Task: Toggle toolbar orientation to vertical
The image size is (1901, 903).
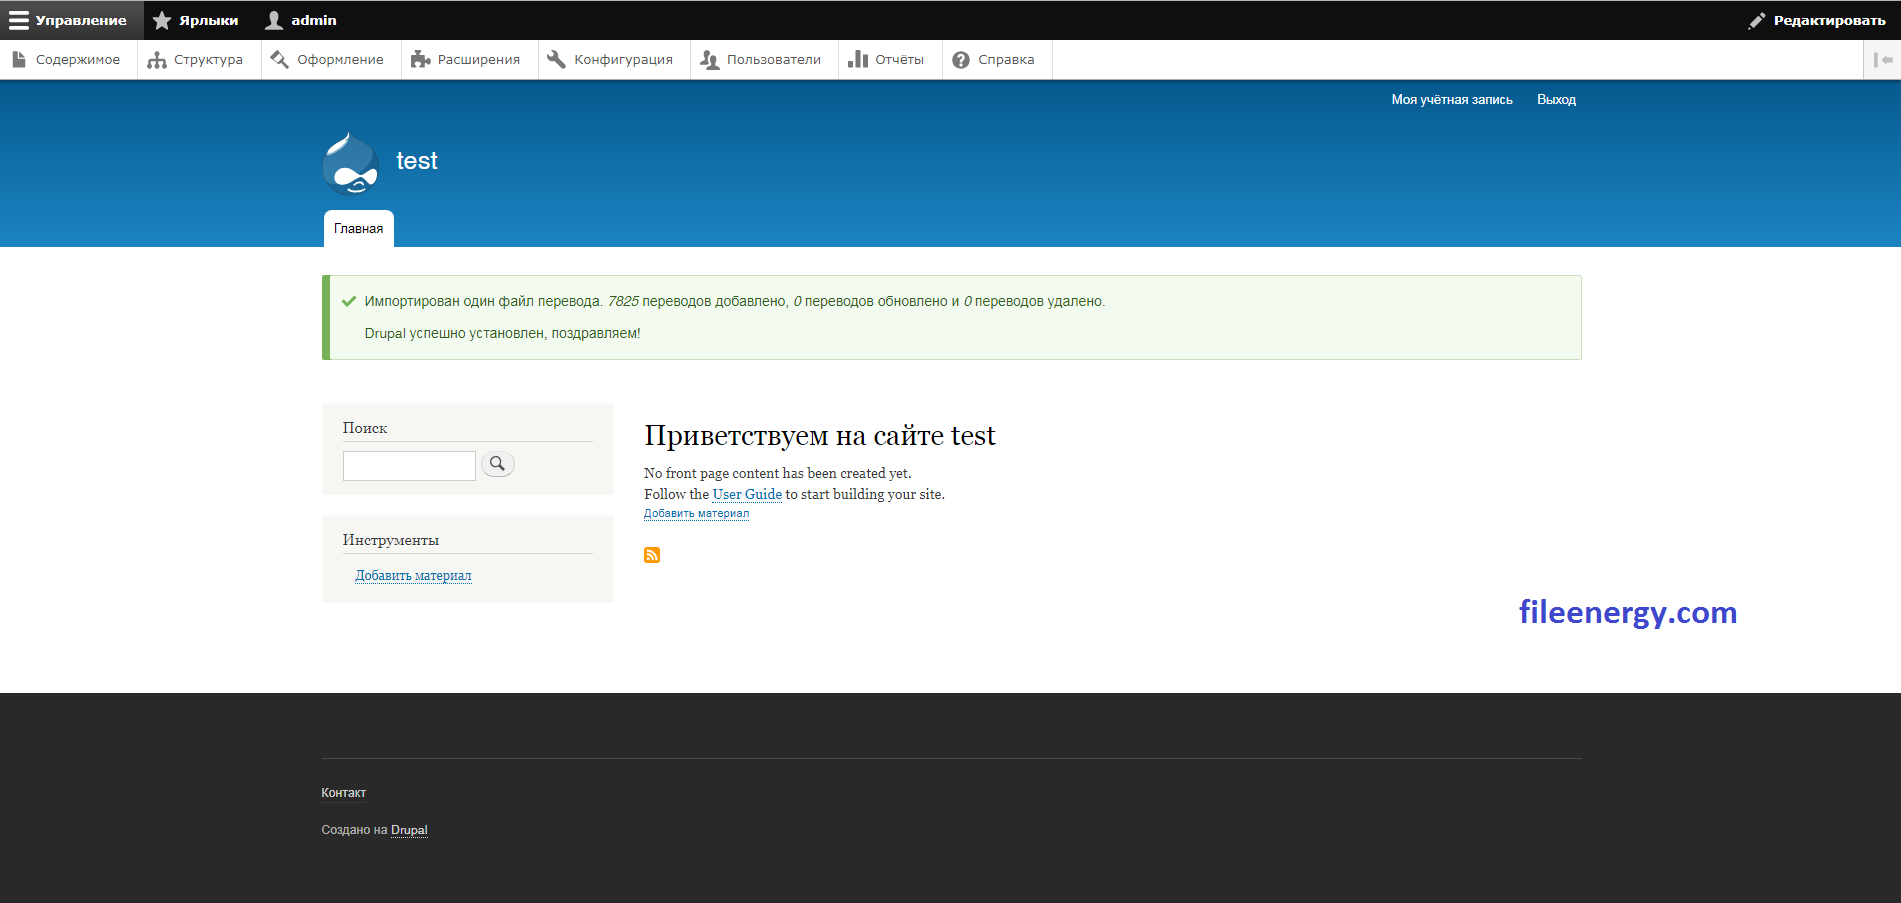Action: (1882, 60)
